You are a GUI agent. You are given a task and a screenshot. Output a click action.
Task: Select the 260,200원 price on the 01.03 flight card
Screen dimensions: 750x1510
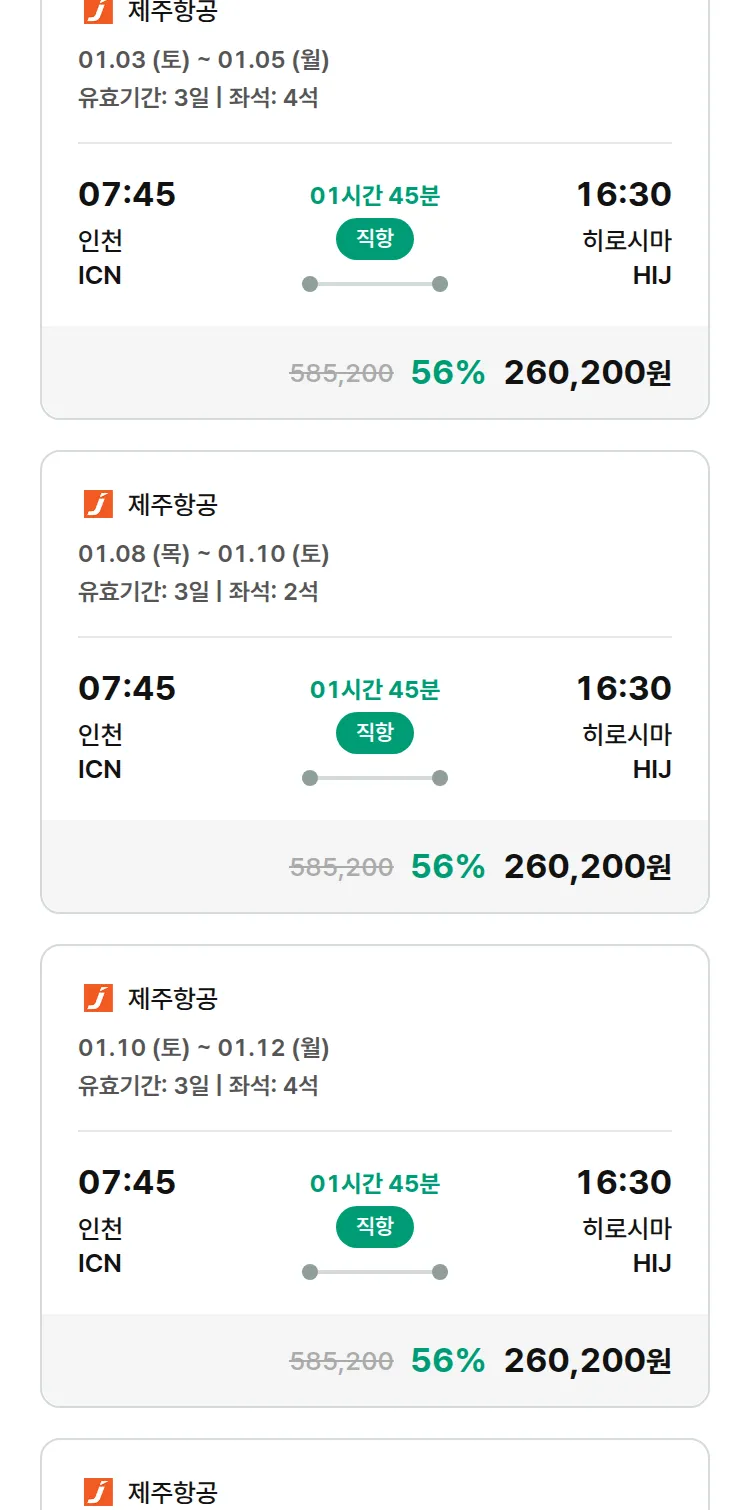click(587, 373)
